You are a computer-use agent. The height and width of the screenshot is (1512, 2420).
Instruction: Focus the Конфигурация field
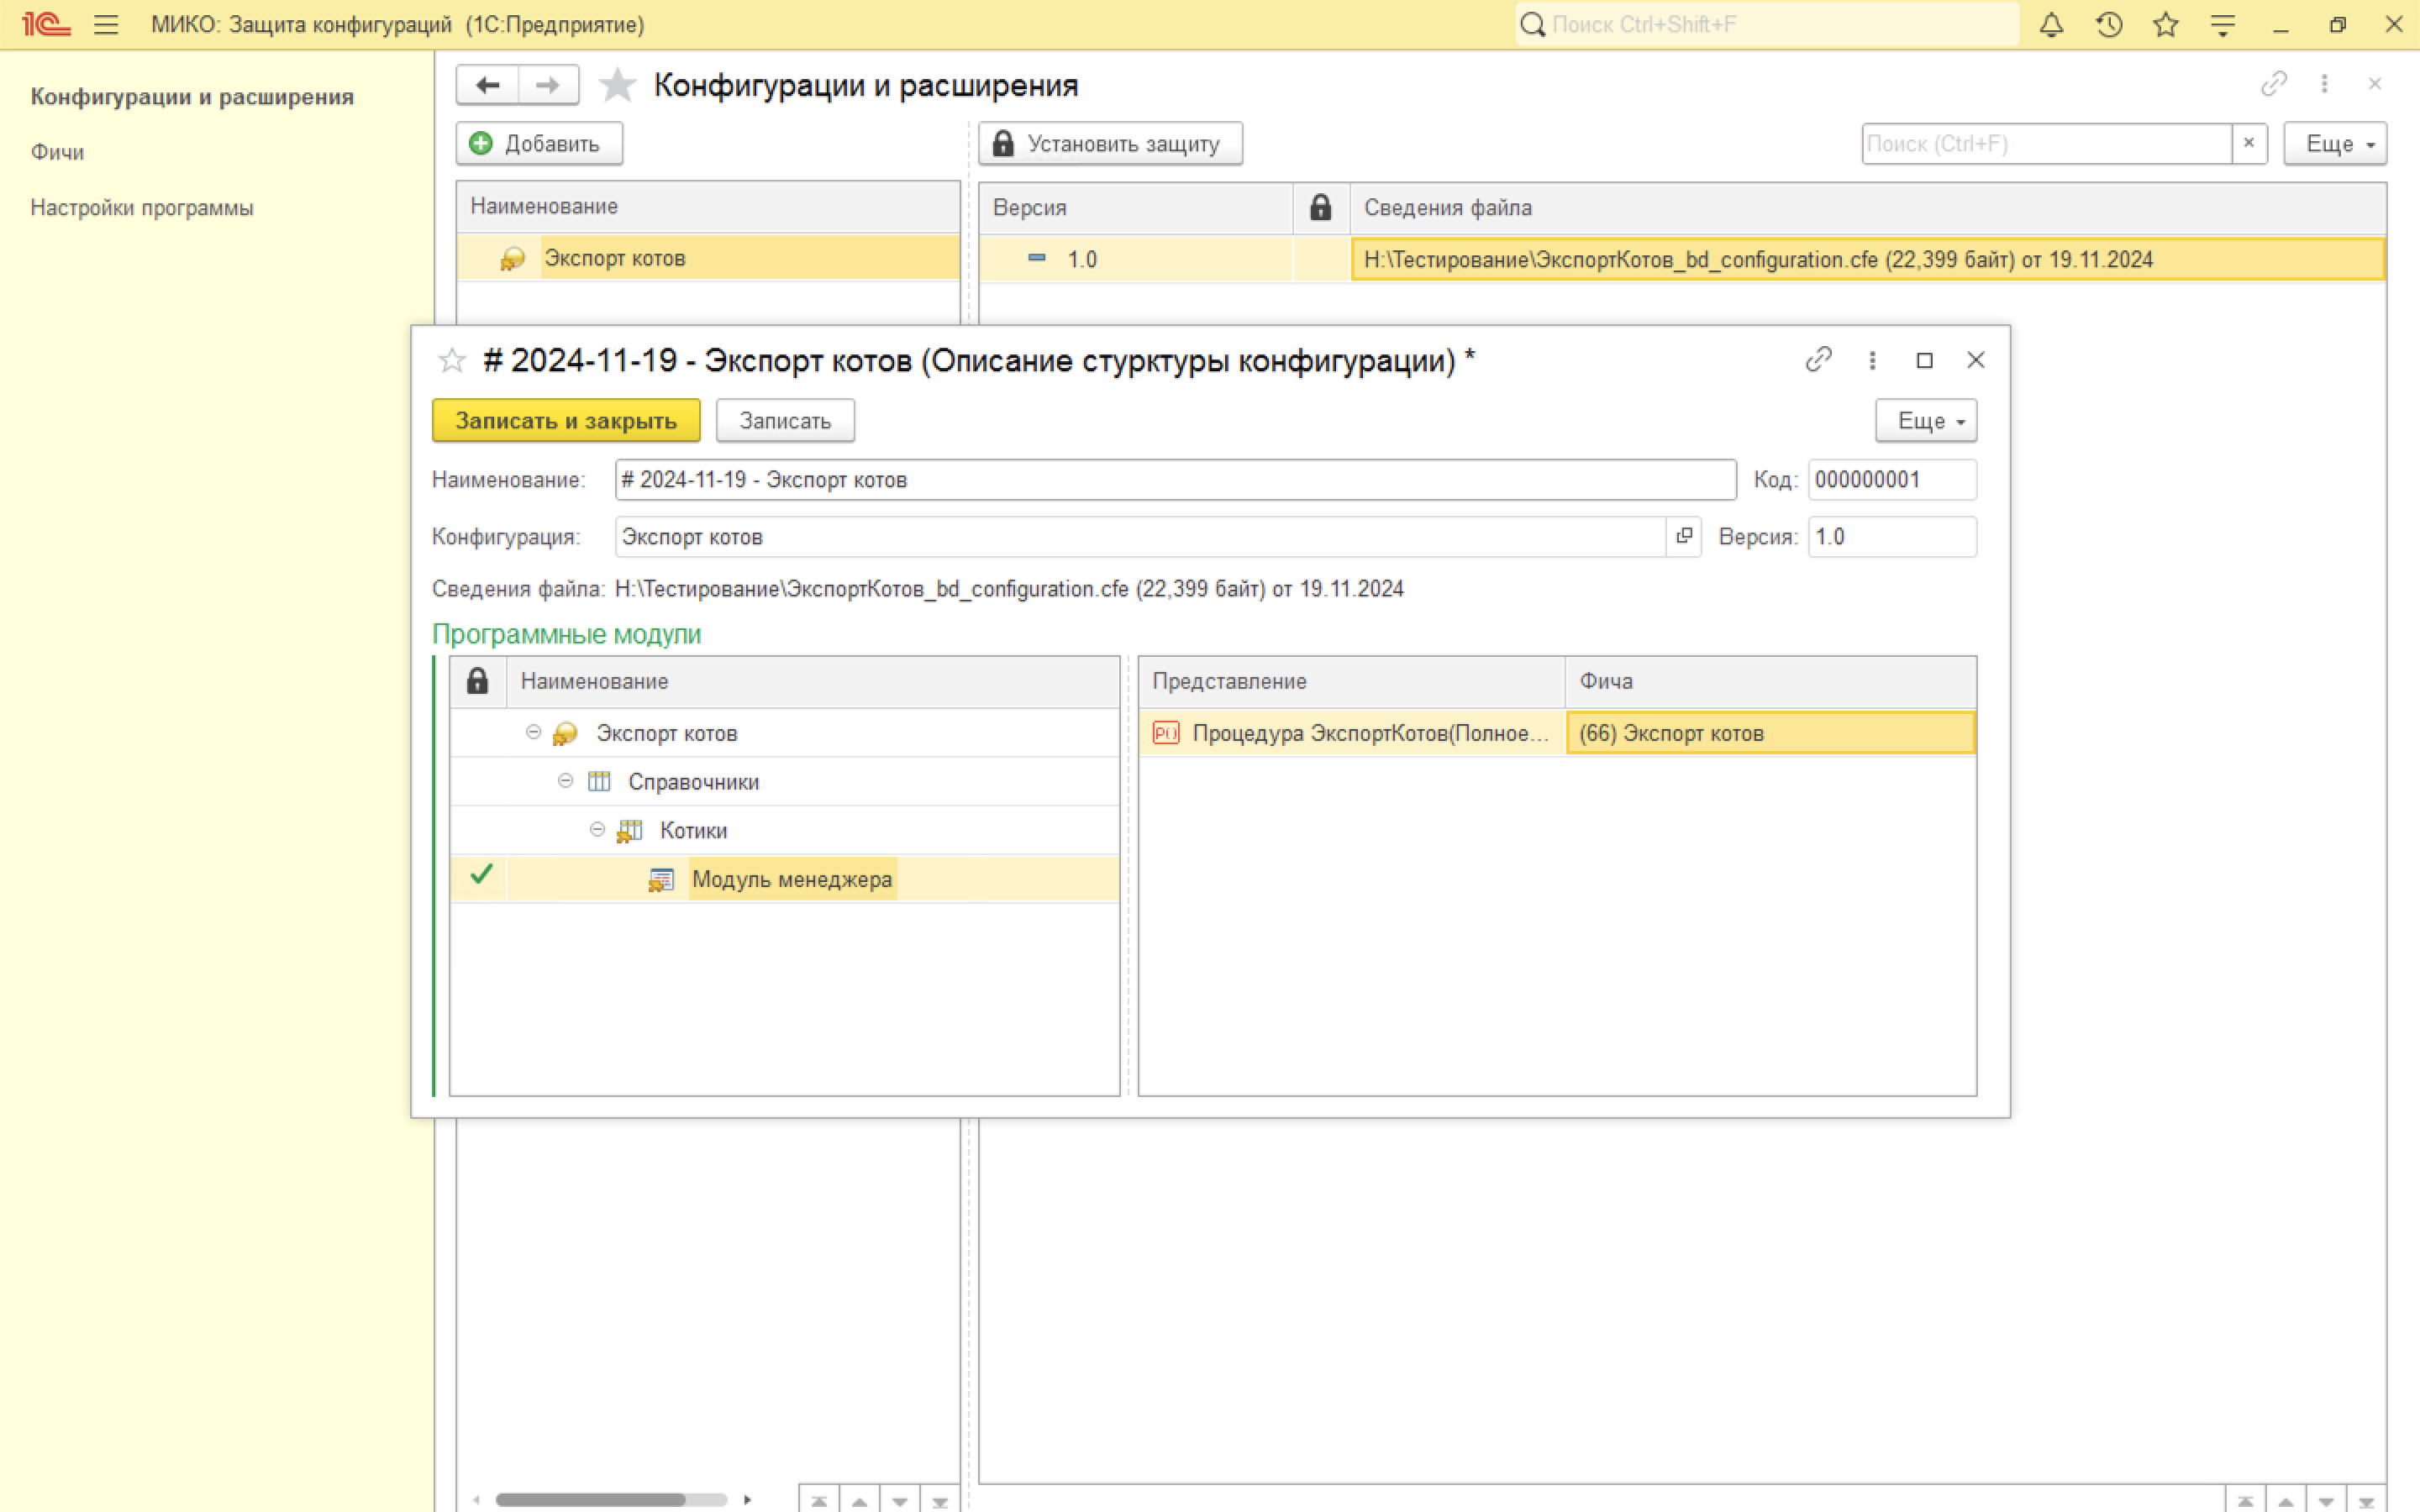(x=1140, y=536)
